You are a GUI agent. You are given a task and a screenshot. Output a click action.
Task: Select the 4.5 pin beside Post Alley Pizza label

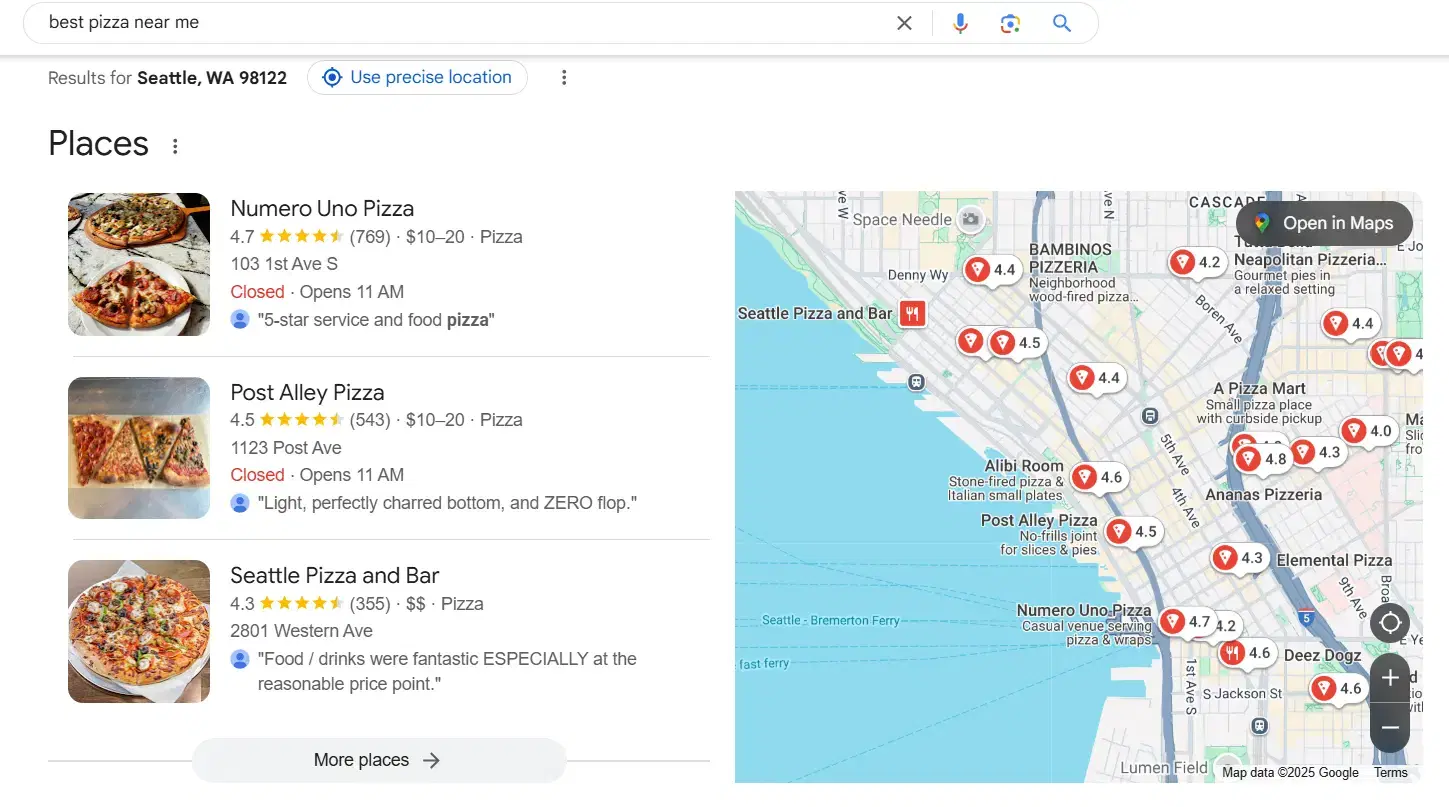(1132, 532)
